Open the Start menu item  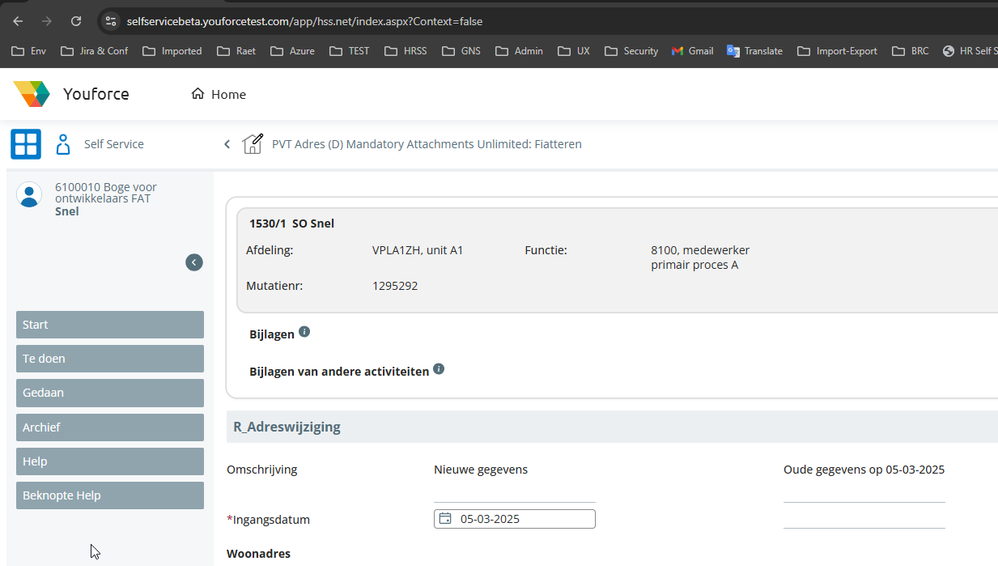tap(110, 325)
